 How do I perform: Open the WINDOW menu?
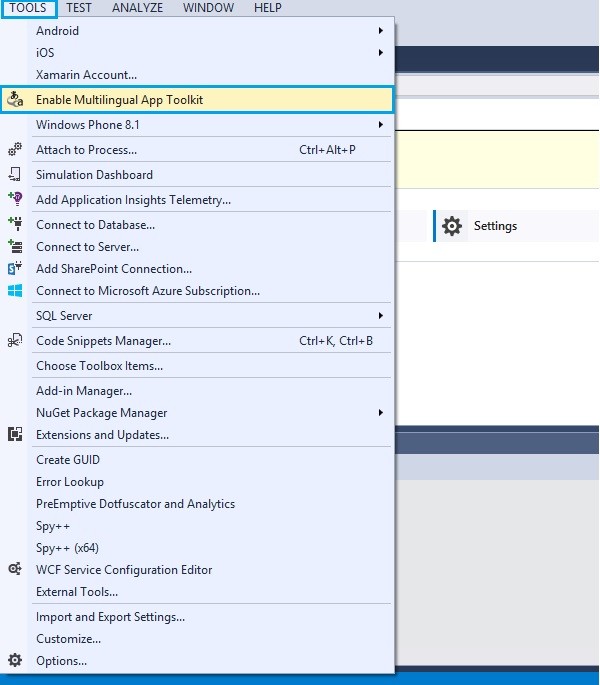pos(208,8)
